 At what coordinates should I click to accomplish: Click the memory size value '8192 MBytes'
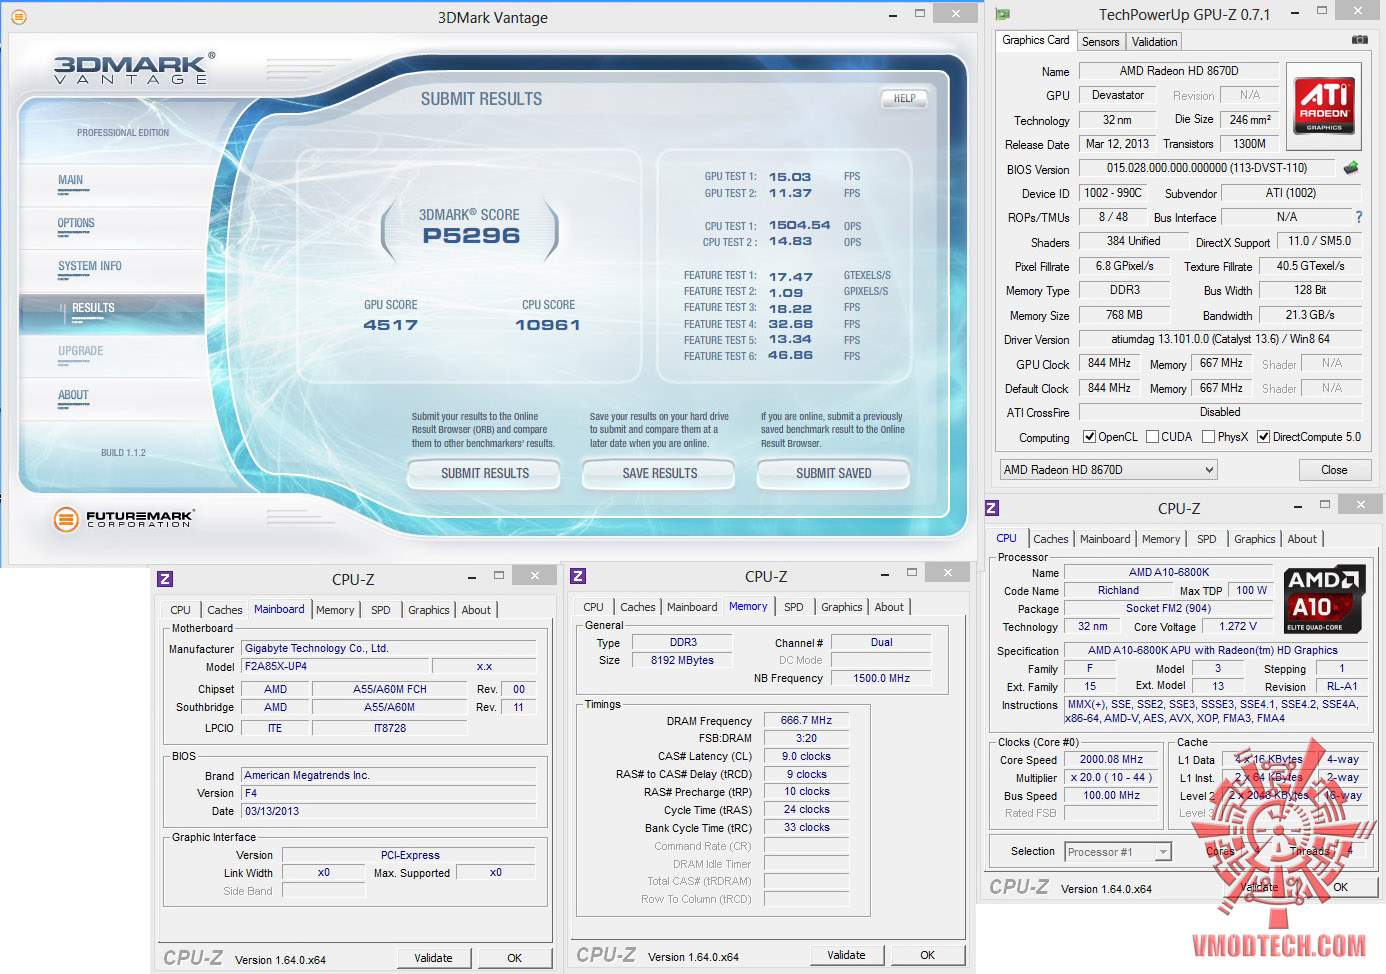point(683,660)
